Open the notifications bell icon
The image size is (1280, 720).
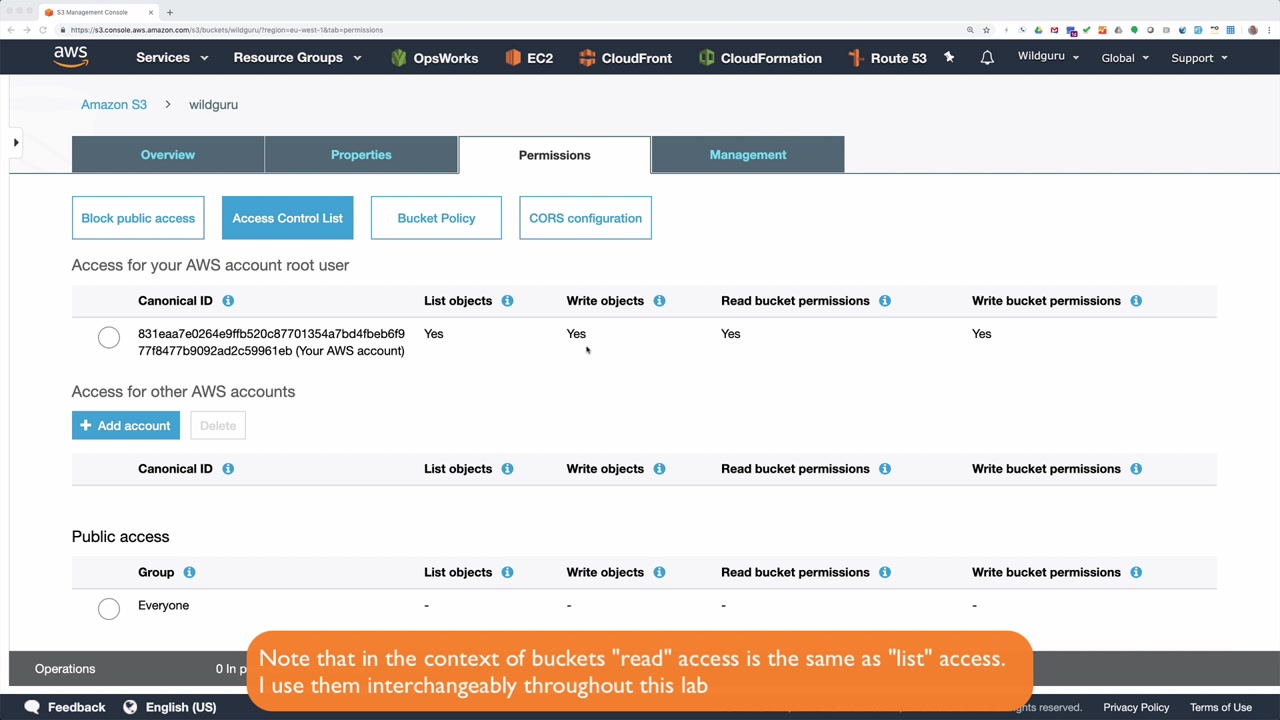tap(987, 58)
